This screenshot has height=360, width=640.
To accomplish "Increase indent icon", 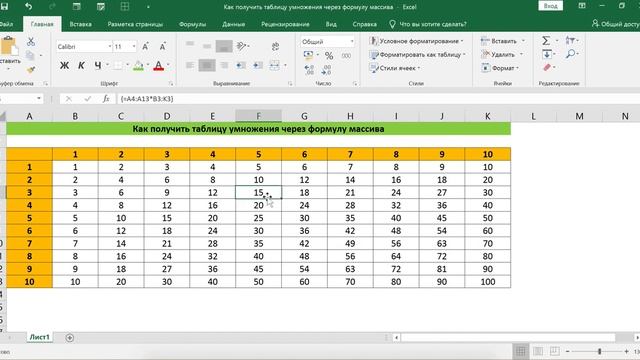I will click(x=258, y=65).
